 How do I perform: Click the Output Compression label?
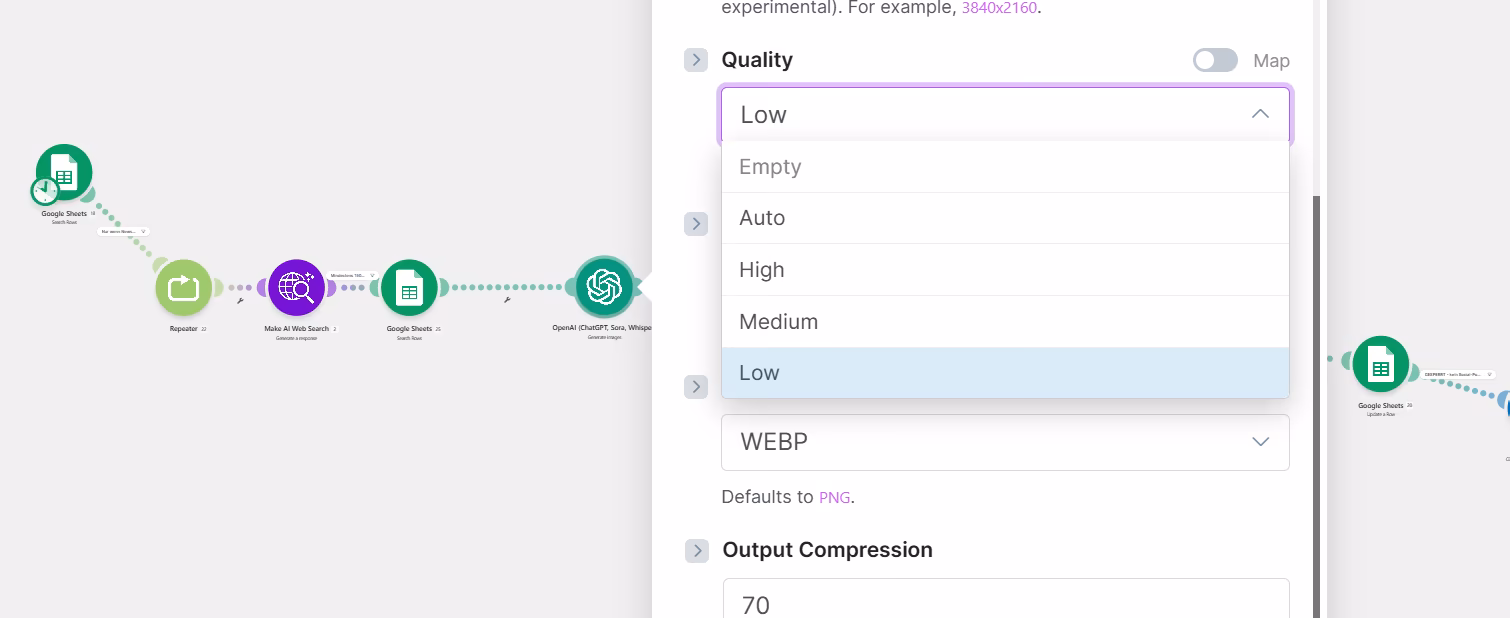(x=827, y=550)
